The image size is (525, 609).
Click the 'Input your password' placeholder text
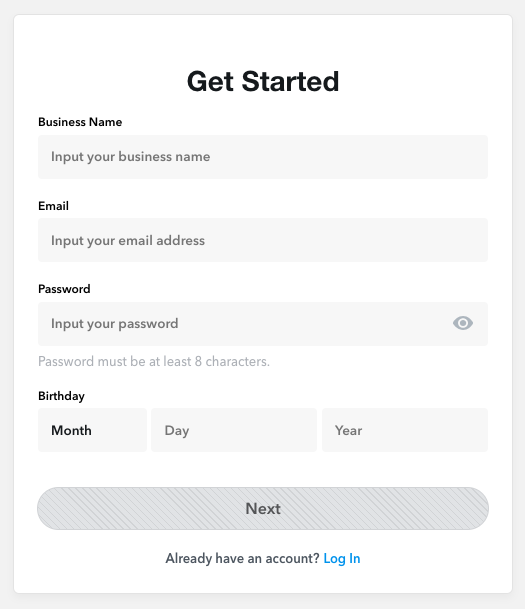pyautogui.click(x=115, y=324)
